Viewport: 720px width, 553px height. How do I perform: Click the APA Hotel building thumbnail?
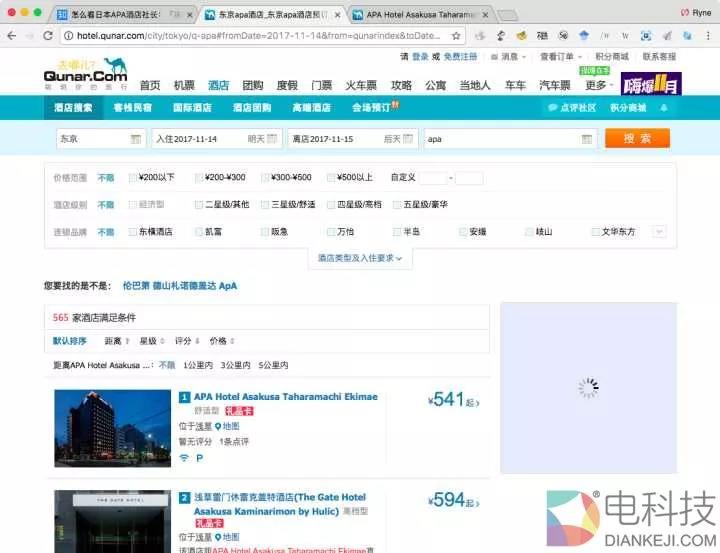pos(113,427)
